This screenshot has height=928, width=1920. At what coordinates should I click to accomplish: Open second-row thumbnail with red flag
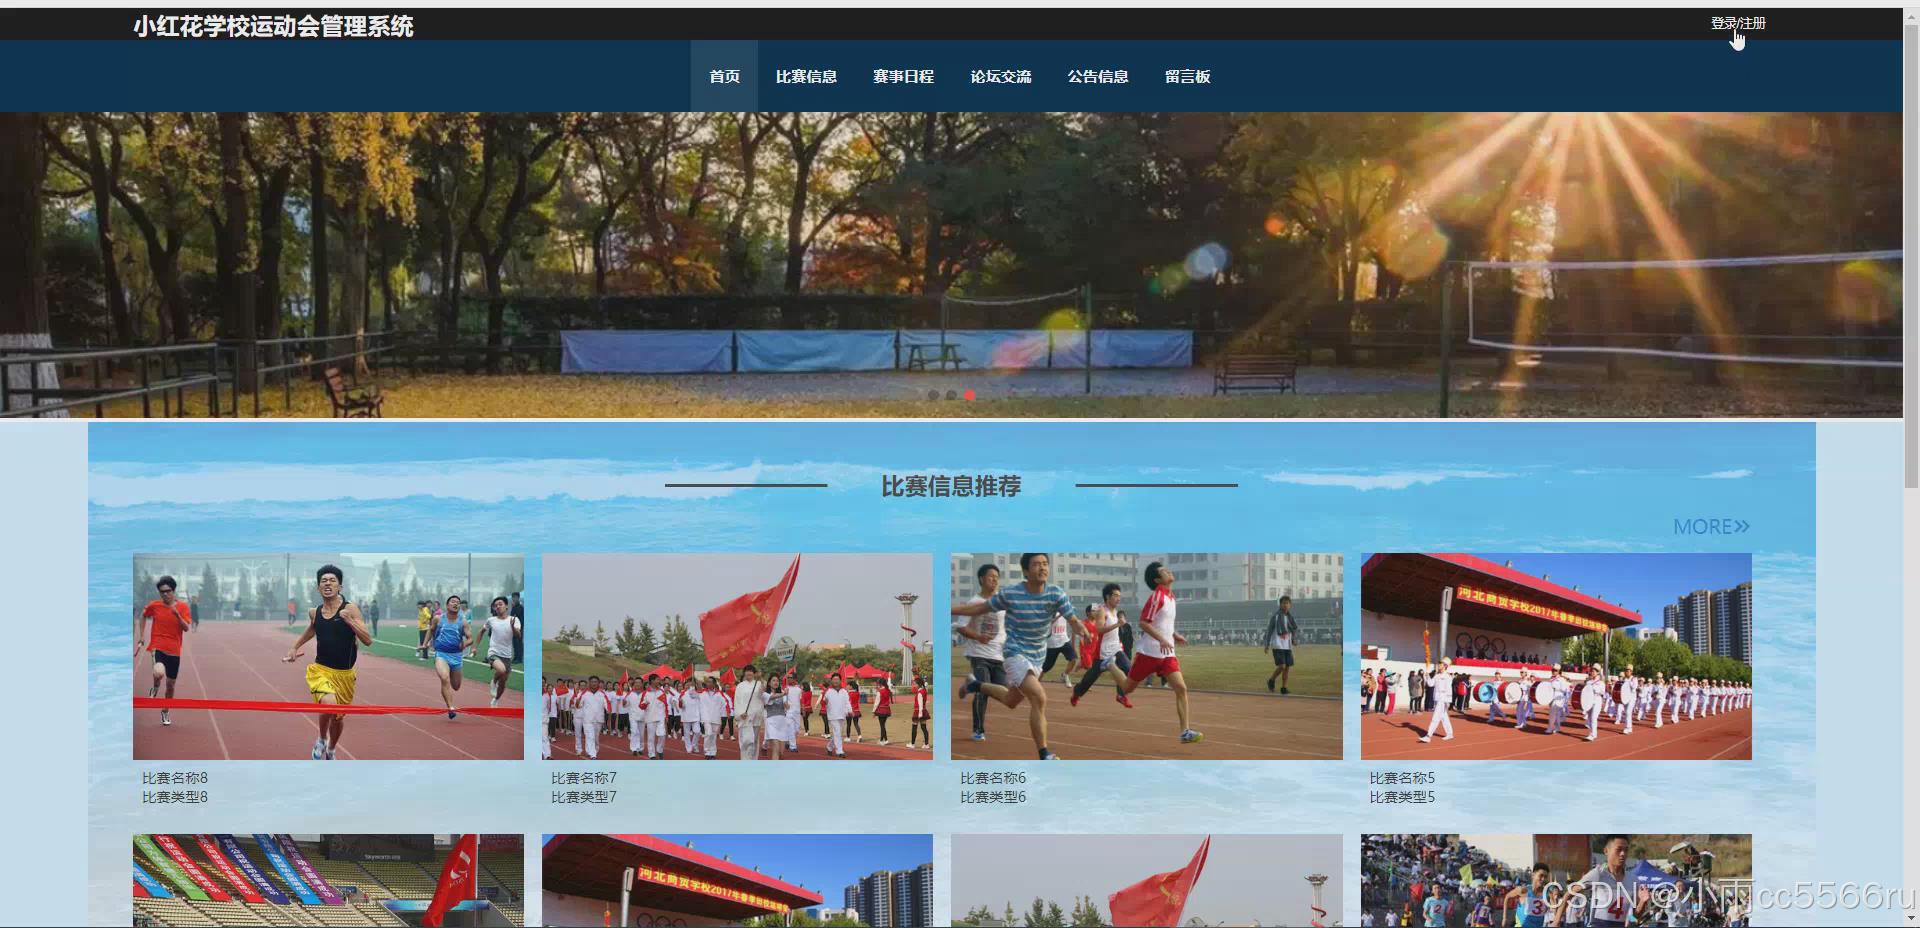1146,881
